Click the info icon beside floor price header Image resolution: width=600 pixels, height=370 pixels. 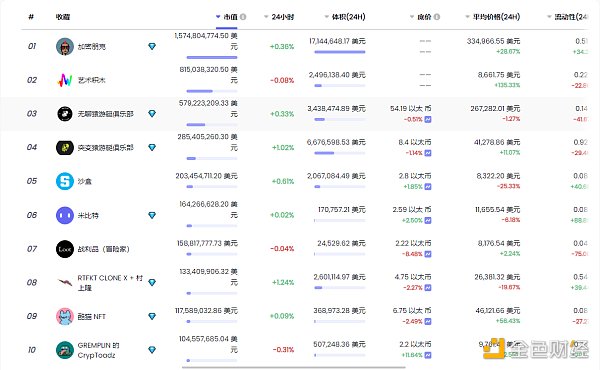[x=437, y=17]
